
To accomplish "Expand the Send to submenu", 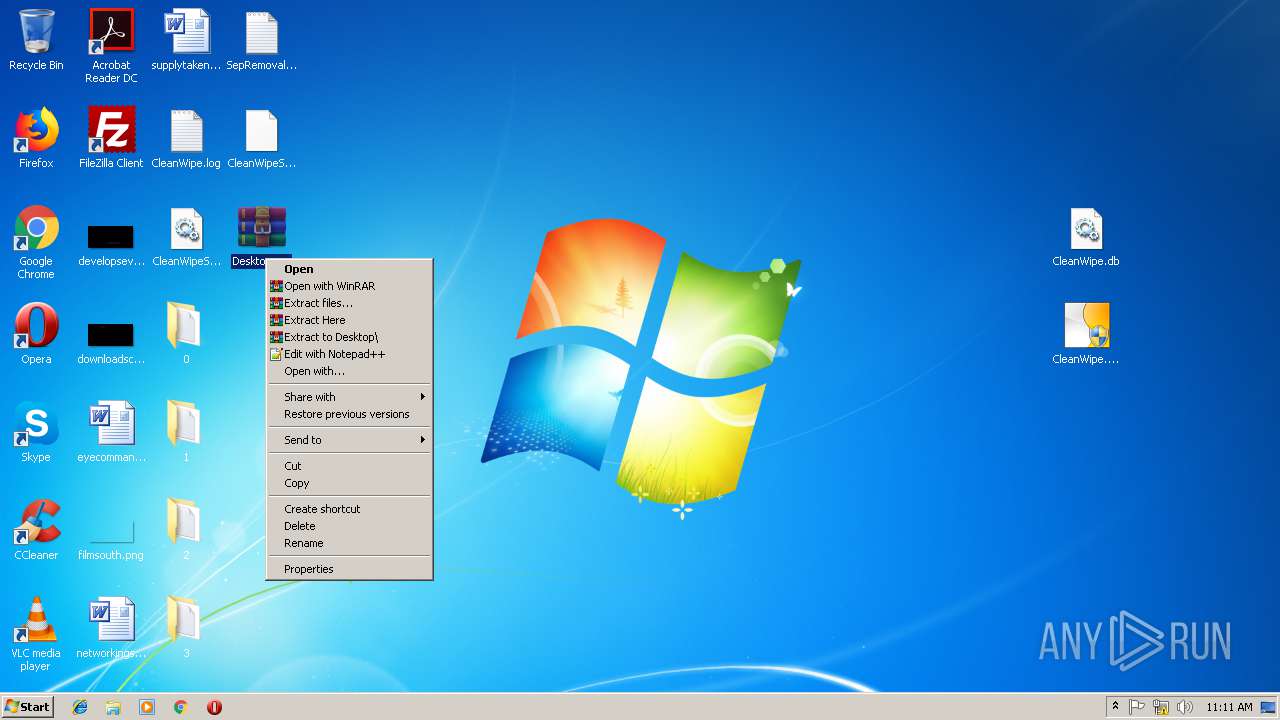I will pyautogui.click(x=349, y=440).
